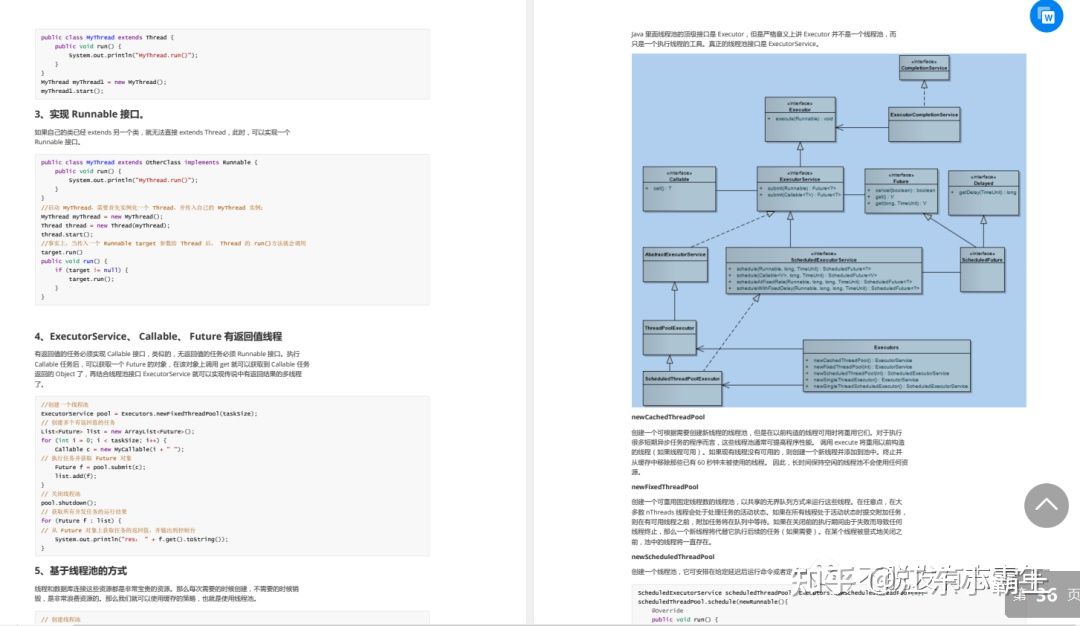The image size is (1080, 626).
Task: Click the round back-to-top arrow button
Action: click(1046, 505)
